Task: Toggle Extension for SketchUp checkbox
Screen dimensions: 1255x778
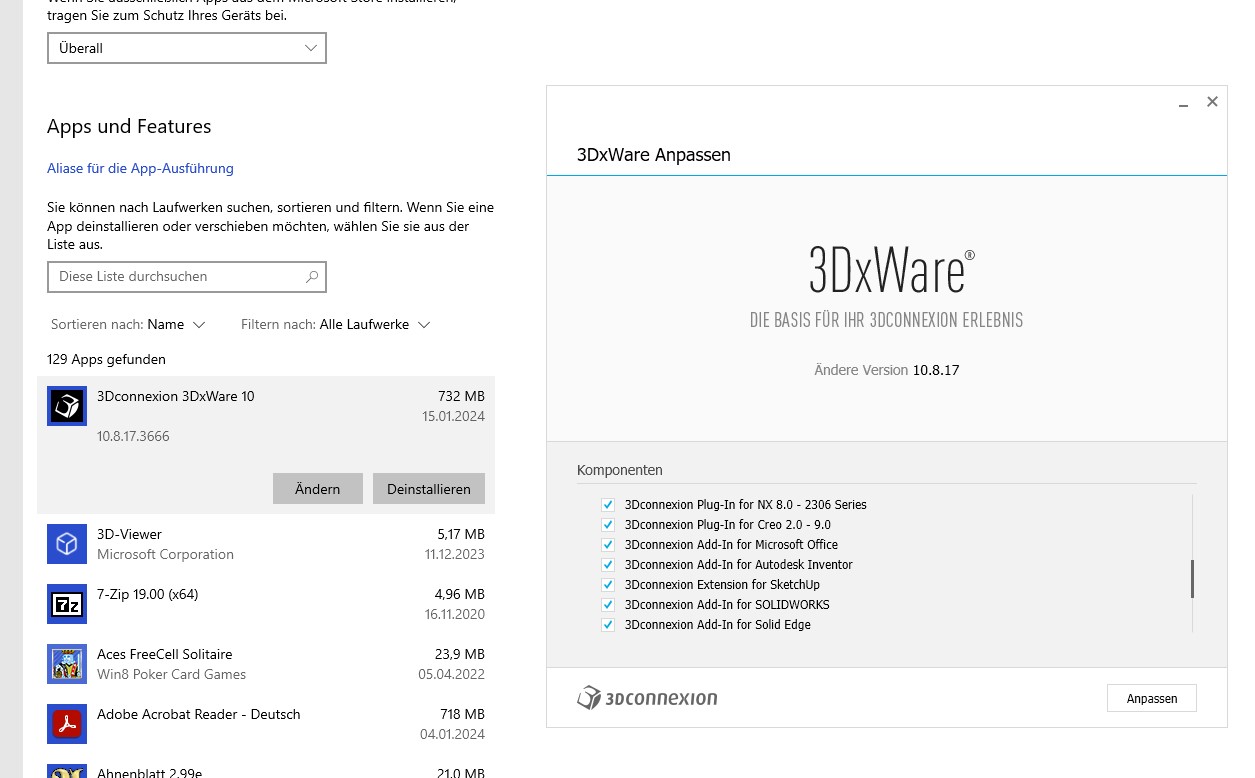Action: coord(607,585)
